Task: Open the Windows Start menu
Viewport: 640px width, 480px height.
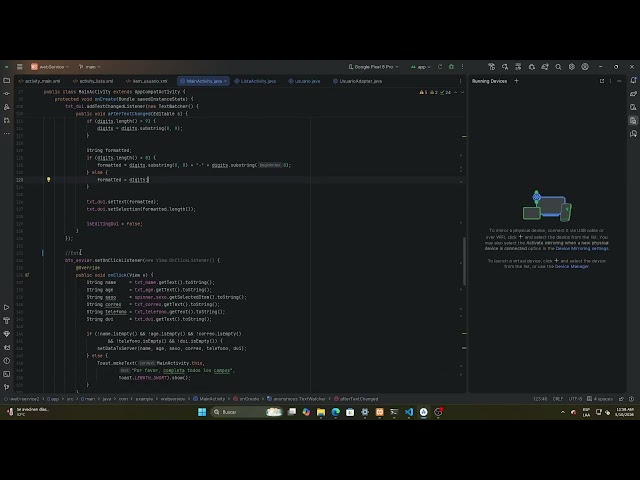Action: point(202,412)
